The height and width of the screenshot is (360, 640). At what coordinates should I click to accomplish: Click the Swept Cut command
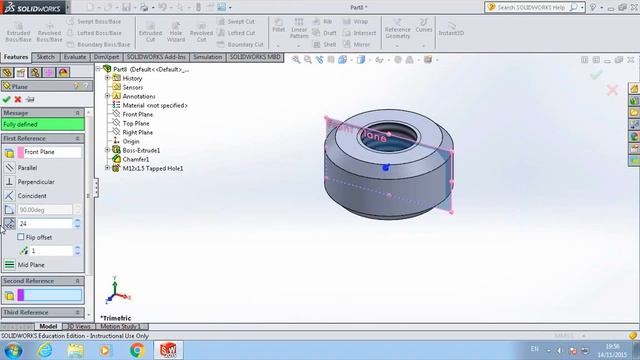pyautogui.click(x=236, y=22)
